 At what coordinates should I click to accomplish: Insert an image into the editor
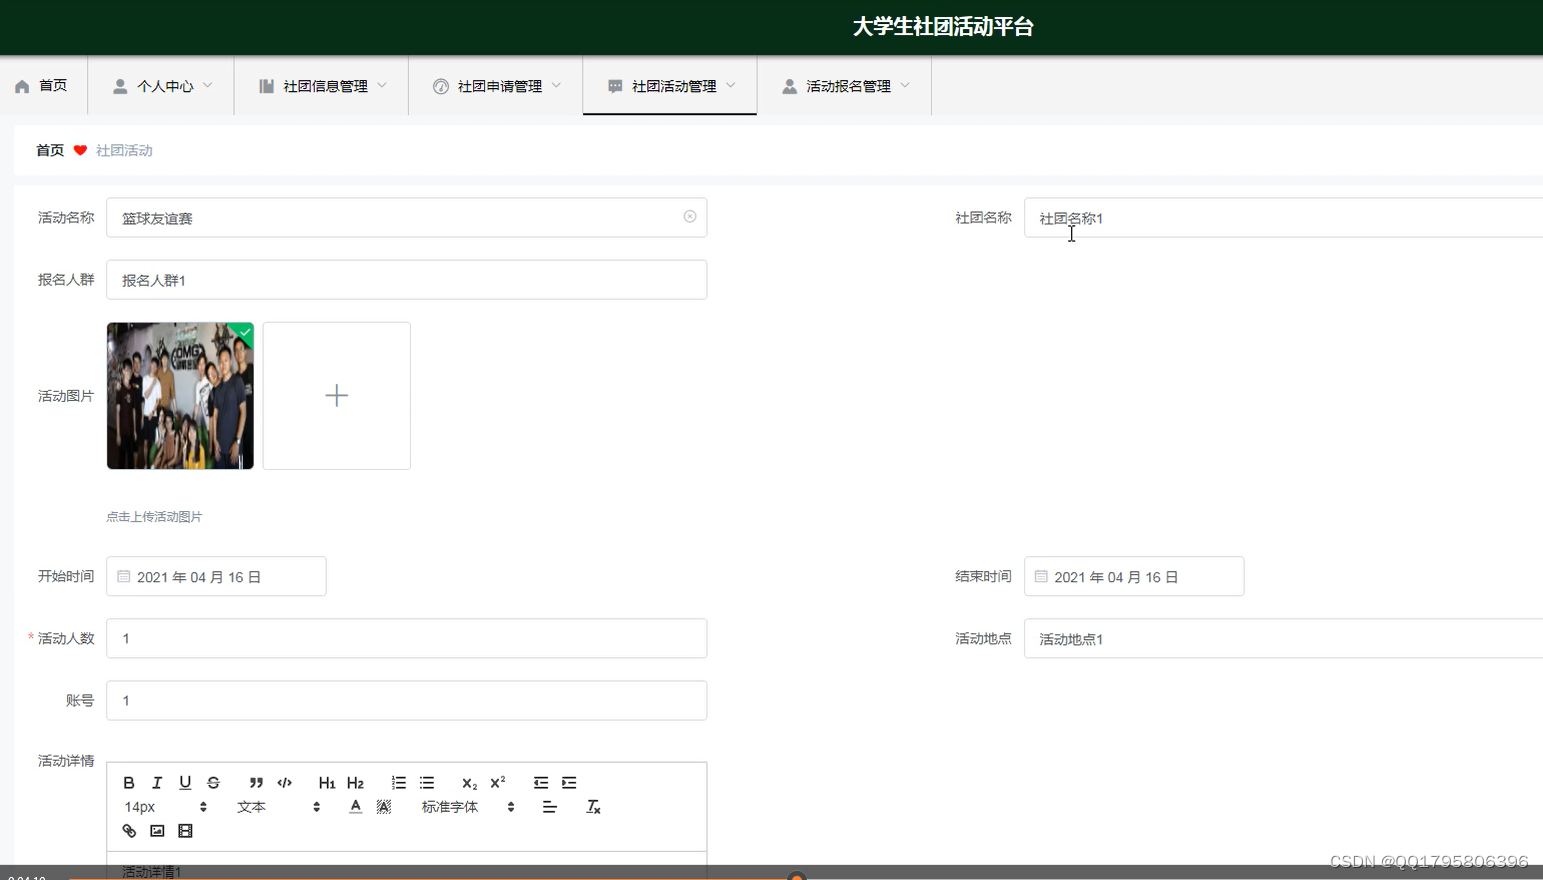coord(157,831)
